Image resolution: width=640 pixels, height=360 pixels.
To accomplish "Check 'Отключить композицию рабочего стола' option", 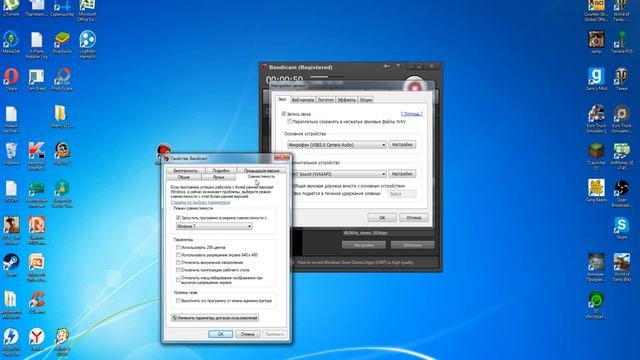I will tap(178, 270).
